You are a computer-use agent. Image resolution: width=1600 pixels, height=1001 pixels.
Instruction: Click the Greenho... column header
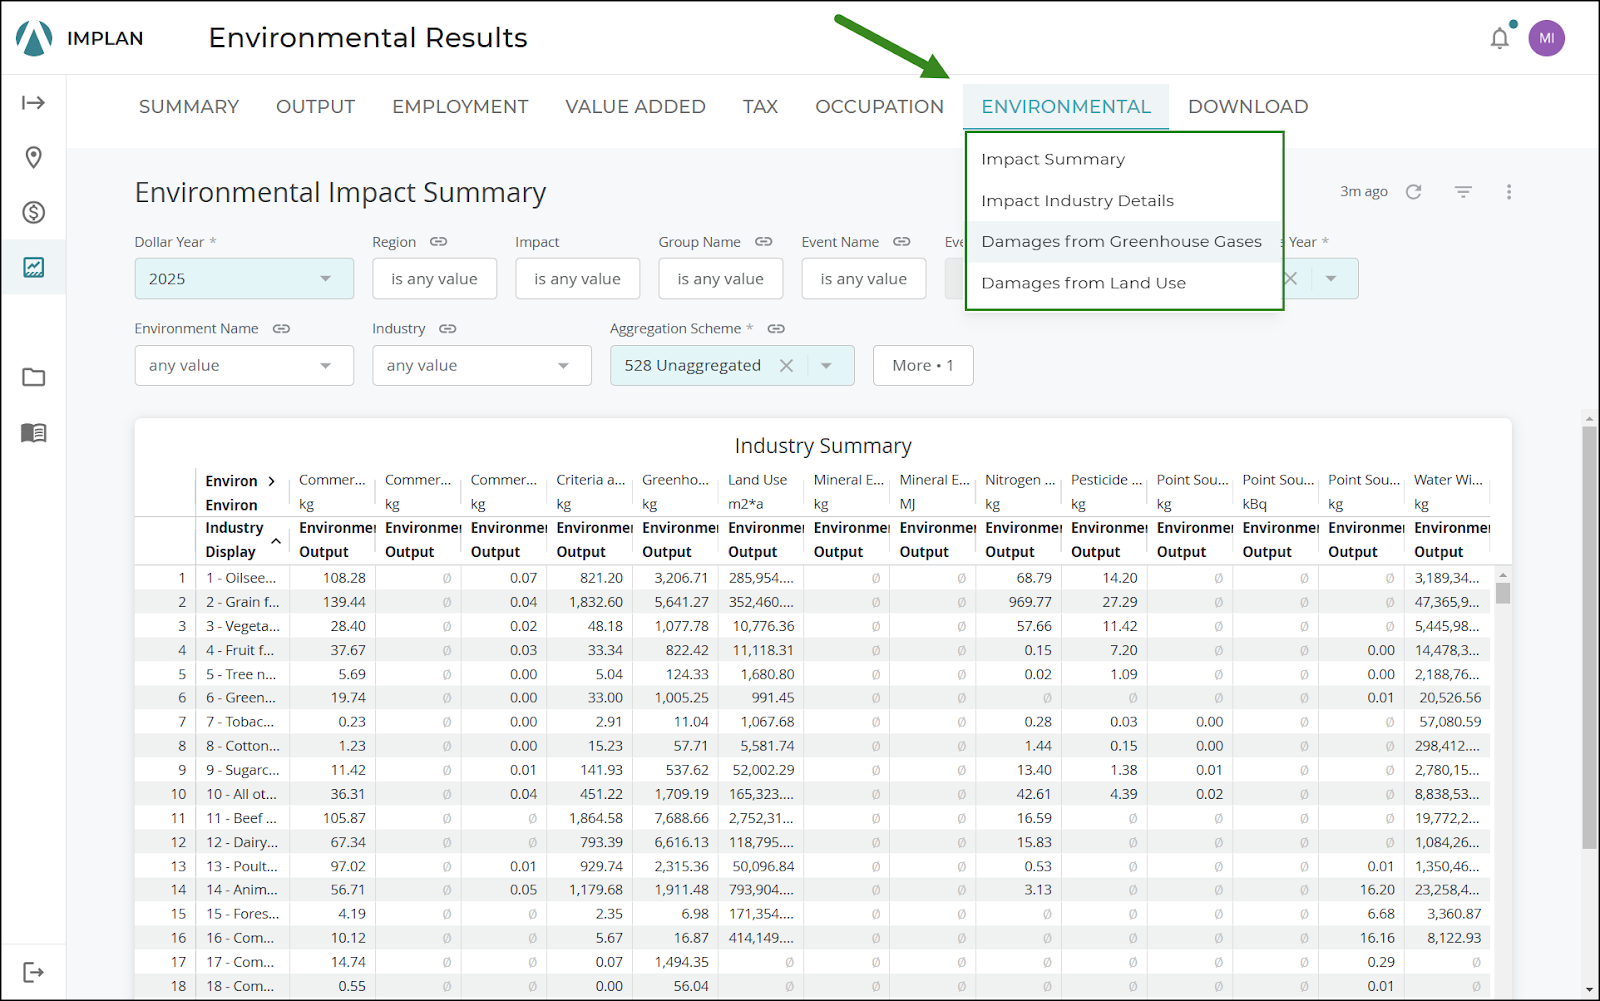(x=675, y=480)
